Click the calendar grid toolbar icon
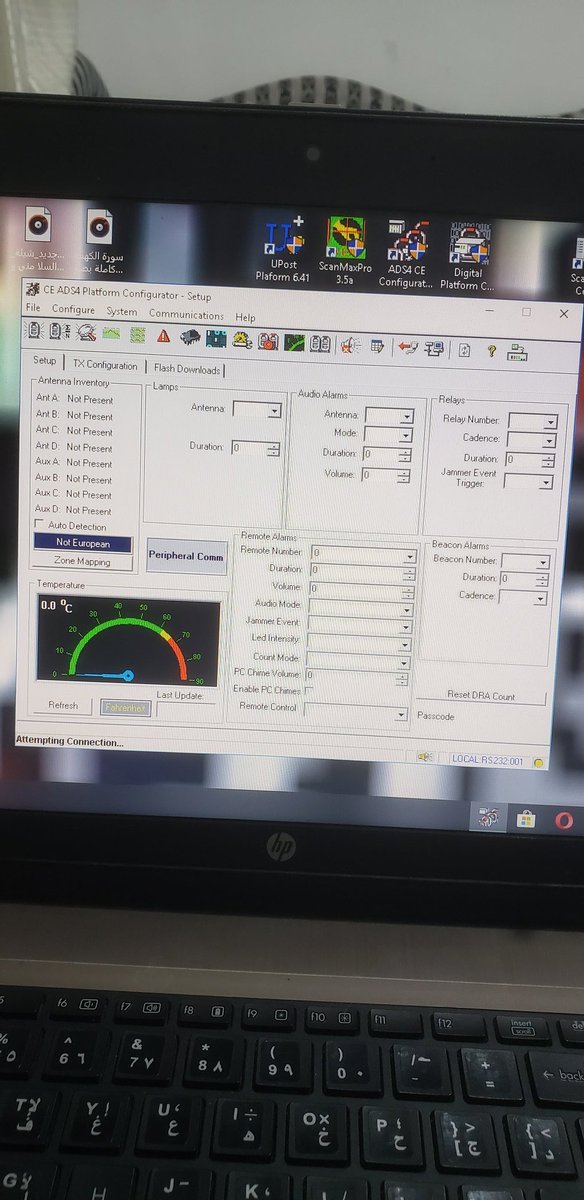Screen dimensions: 584x1200 377,345
